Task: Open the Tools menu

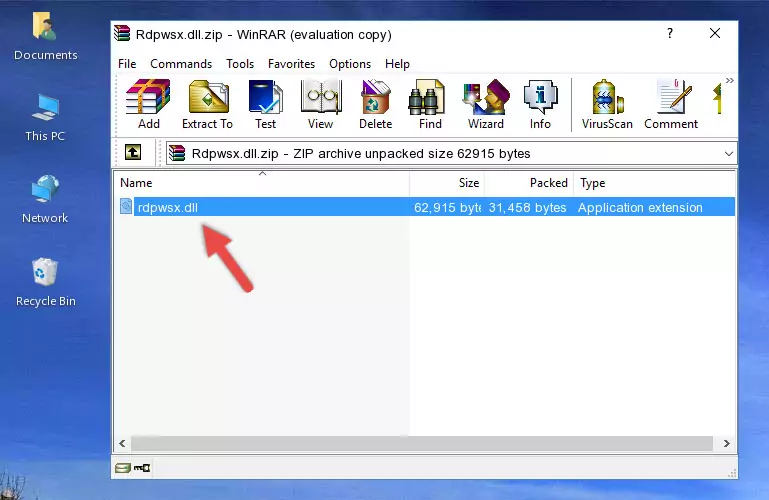Action: tap(240, 64)
